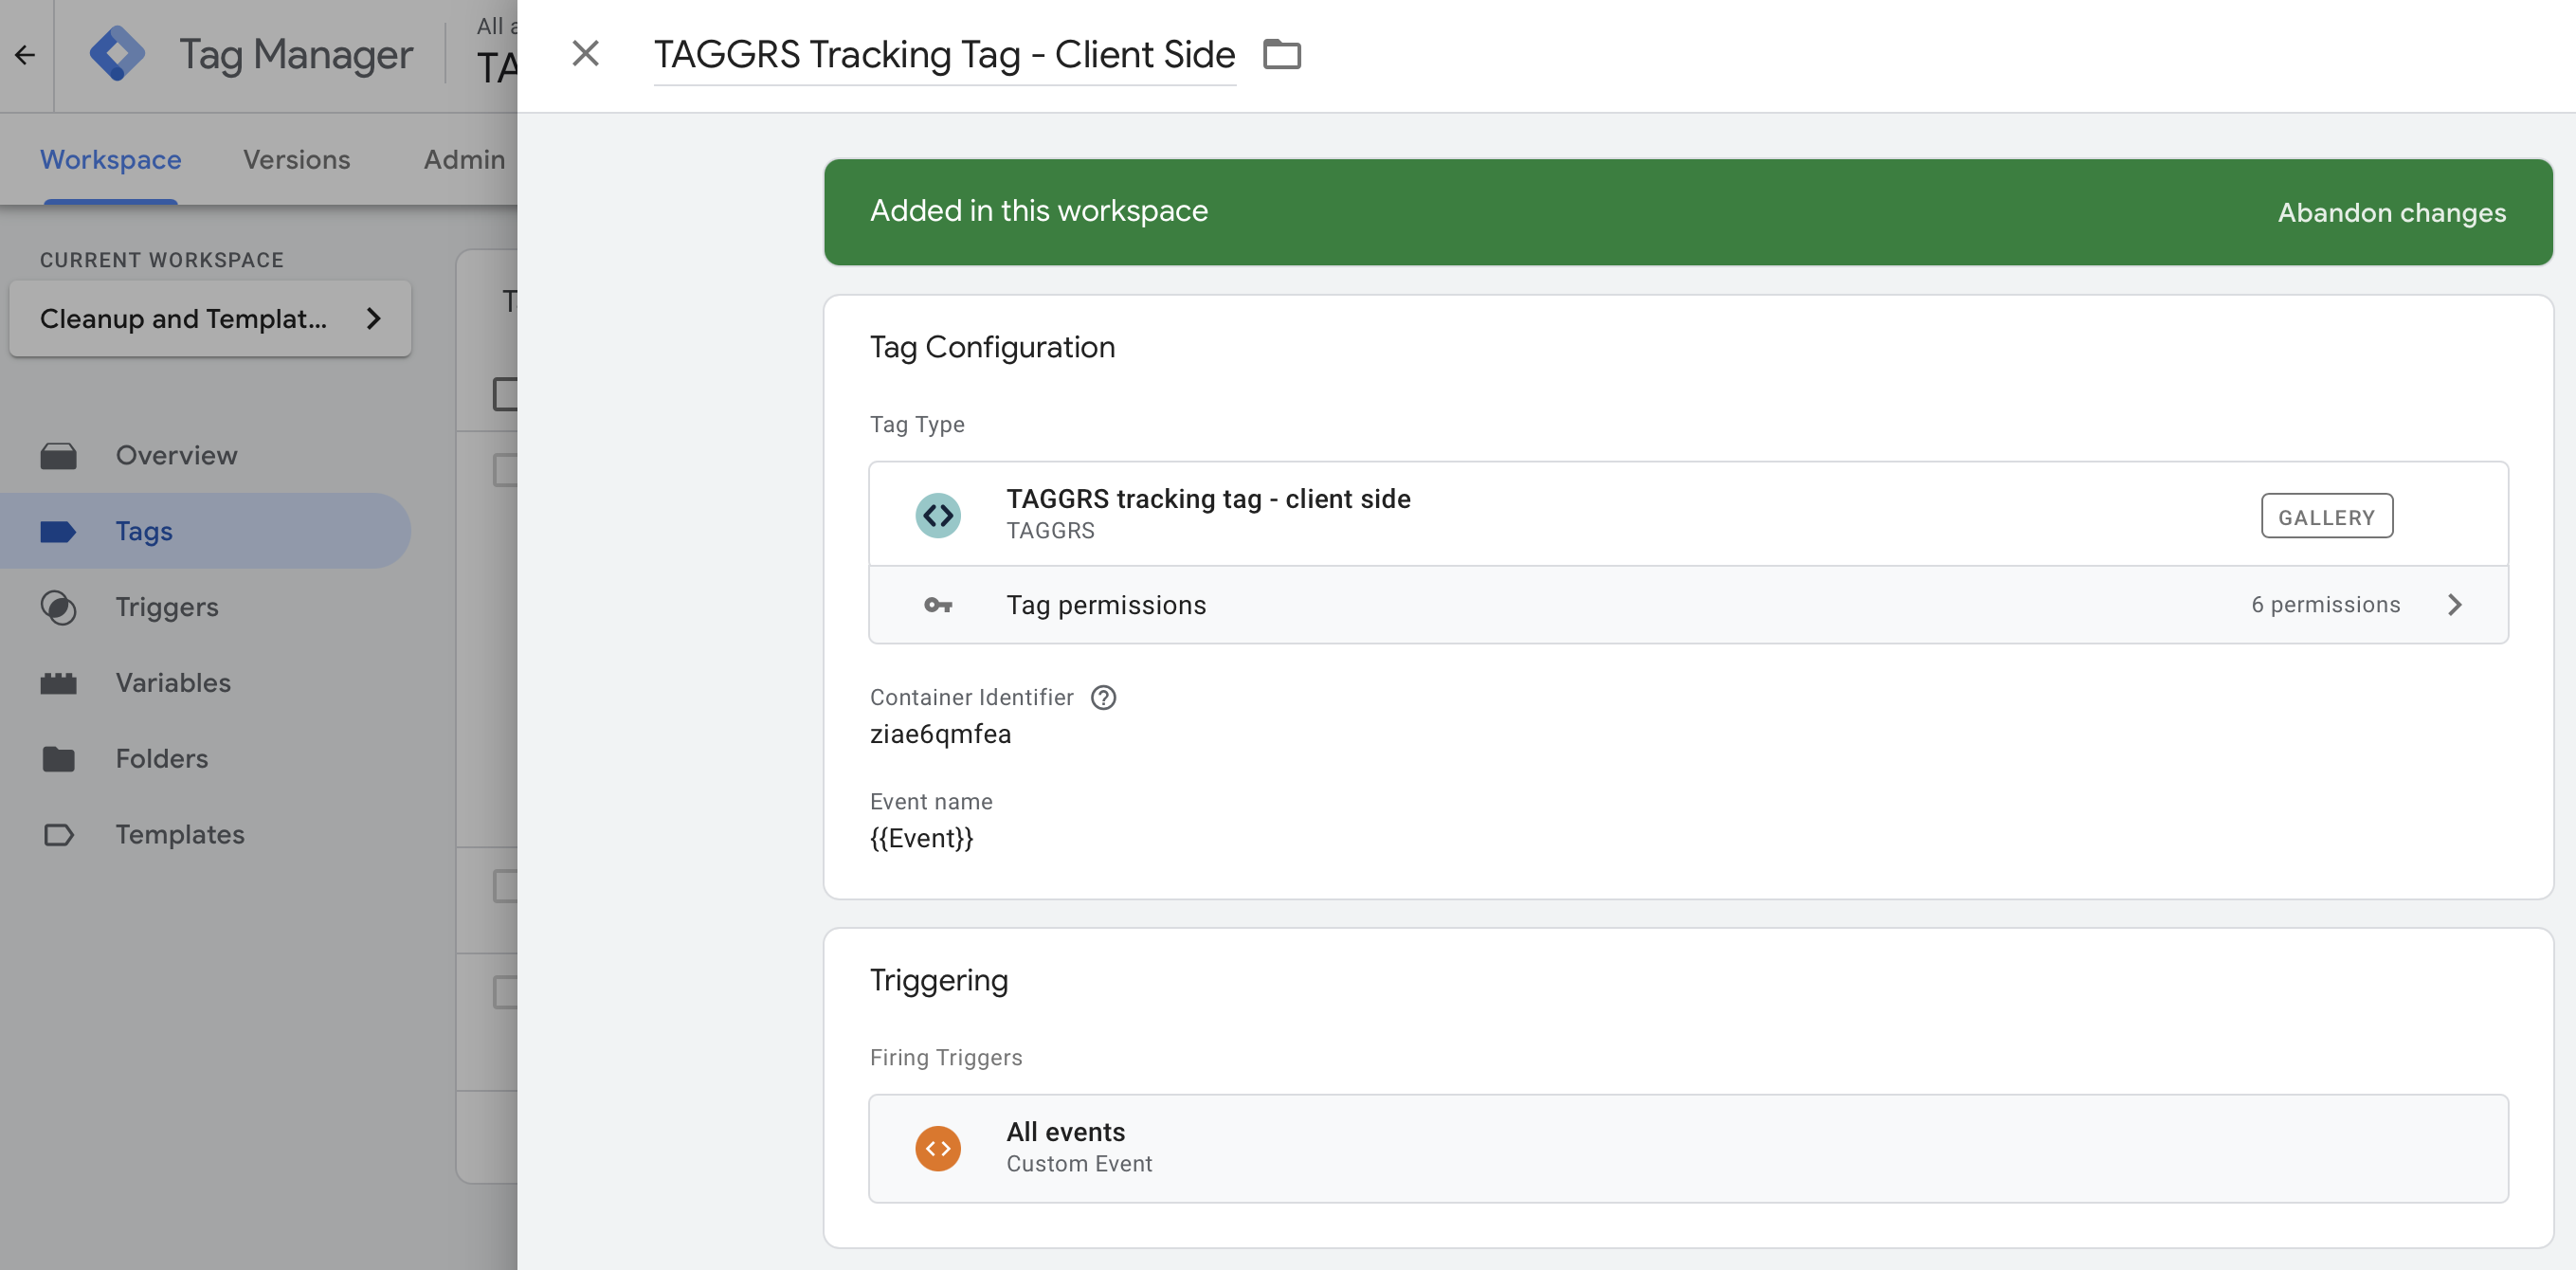This screenshot has width=2576, height=1270.
Task: Click the All events trigger orange icon
Action: point(937,1148)
